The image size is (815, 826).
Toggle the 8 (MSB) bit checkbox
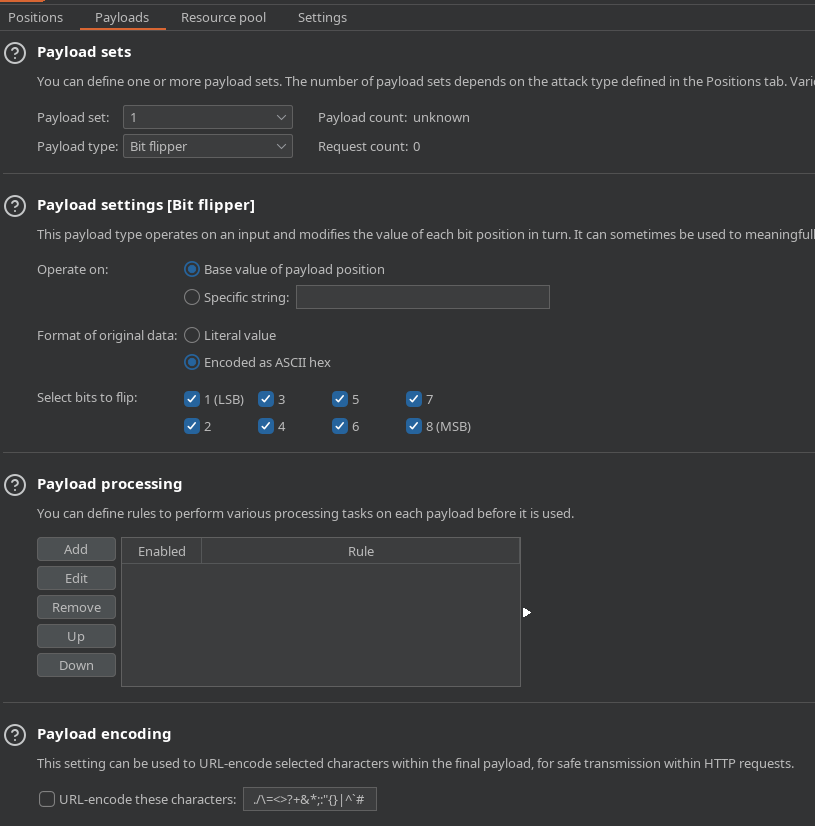pyautogui.click(x=414, y=427)
